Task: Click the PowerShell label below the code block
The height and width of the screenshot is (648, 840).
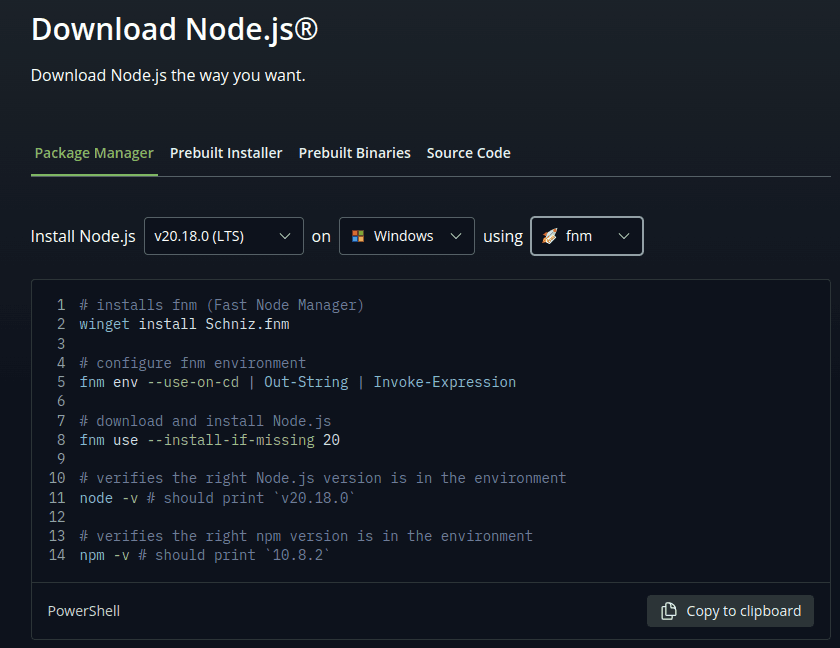Action: [83, 610]
